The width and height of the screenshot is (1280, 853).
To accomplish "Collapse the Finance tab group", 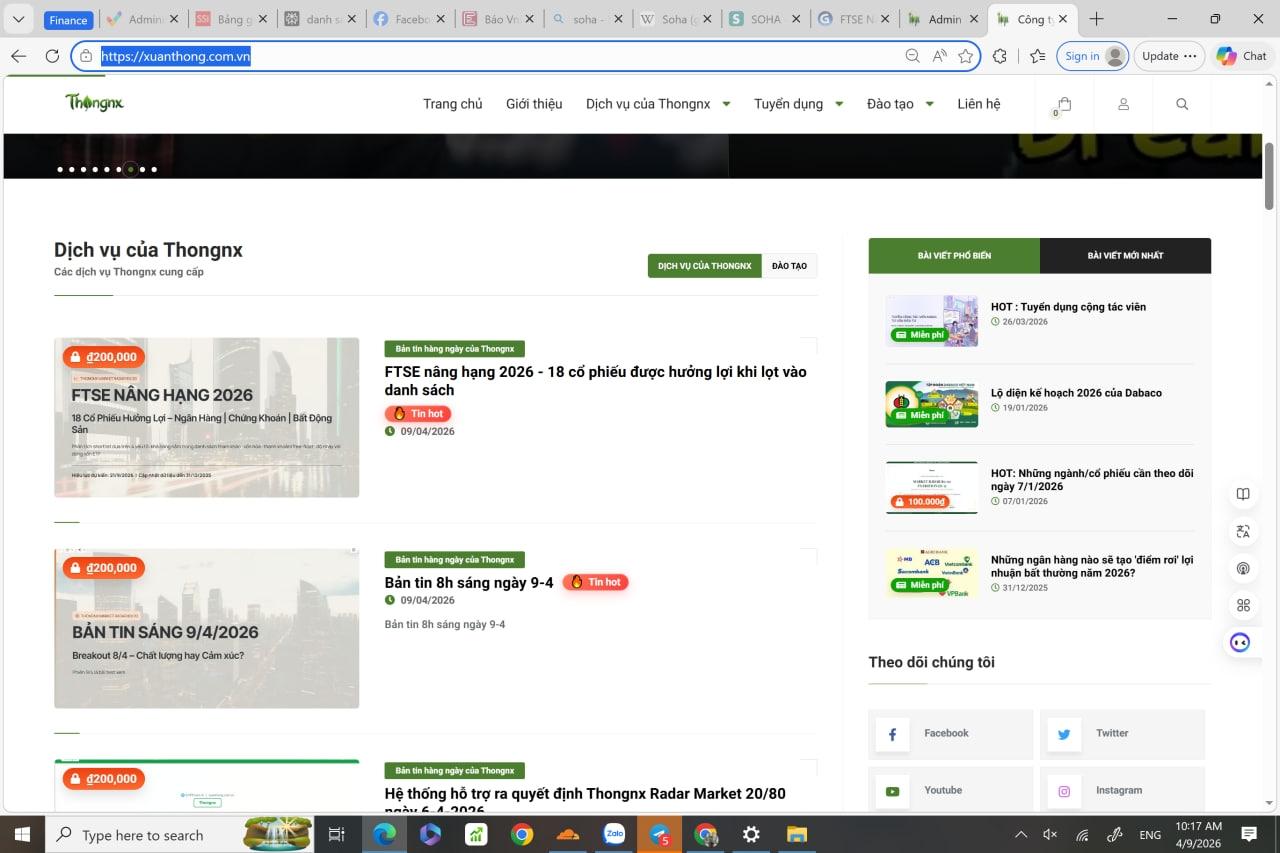I will [x=68, y=20].
